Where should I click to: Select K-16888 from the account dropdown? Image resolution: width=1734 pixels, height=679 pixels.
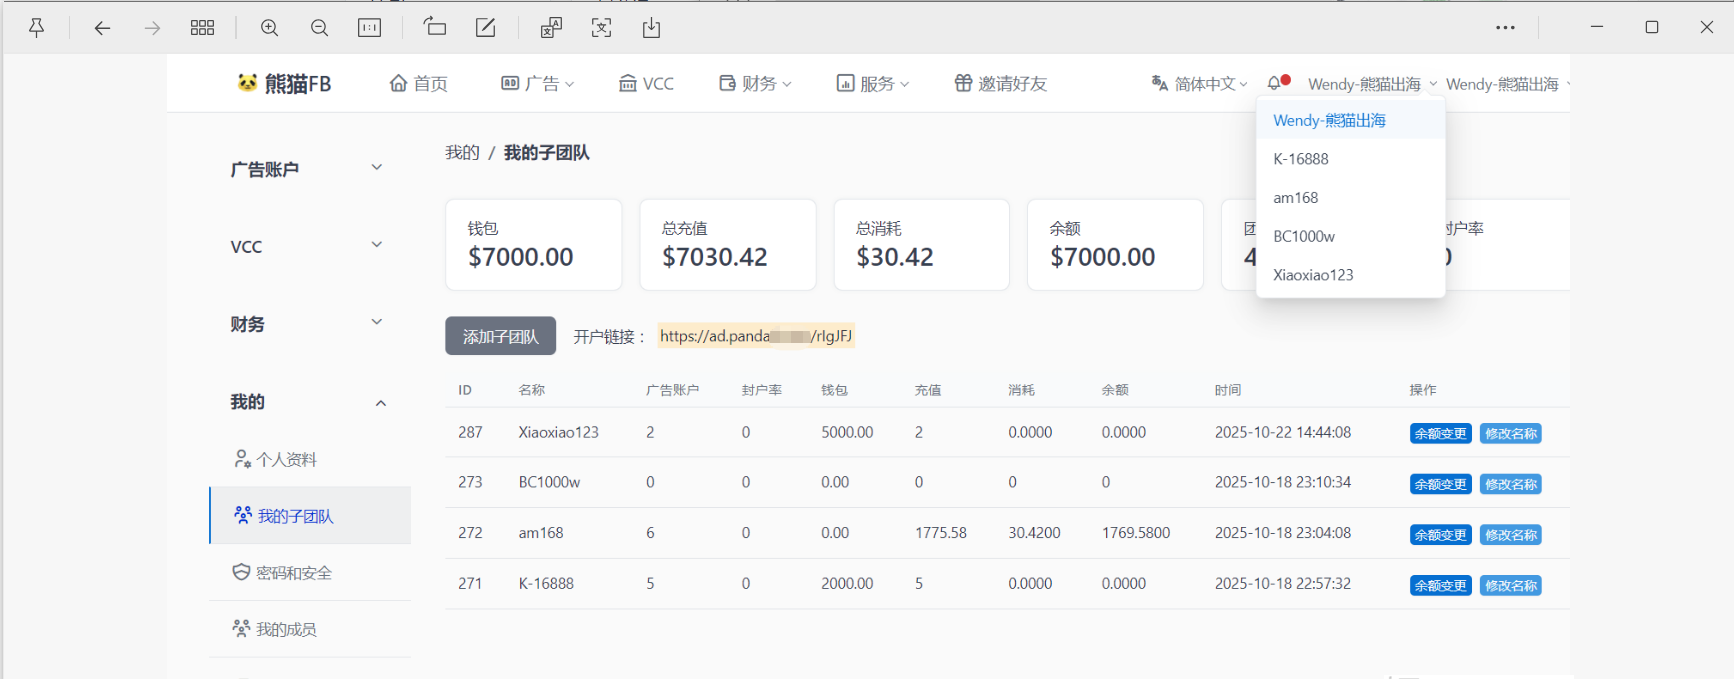tap(1301, 159)
